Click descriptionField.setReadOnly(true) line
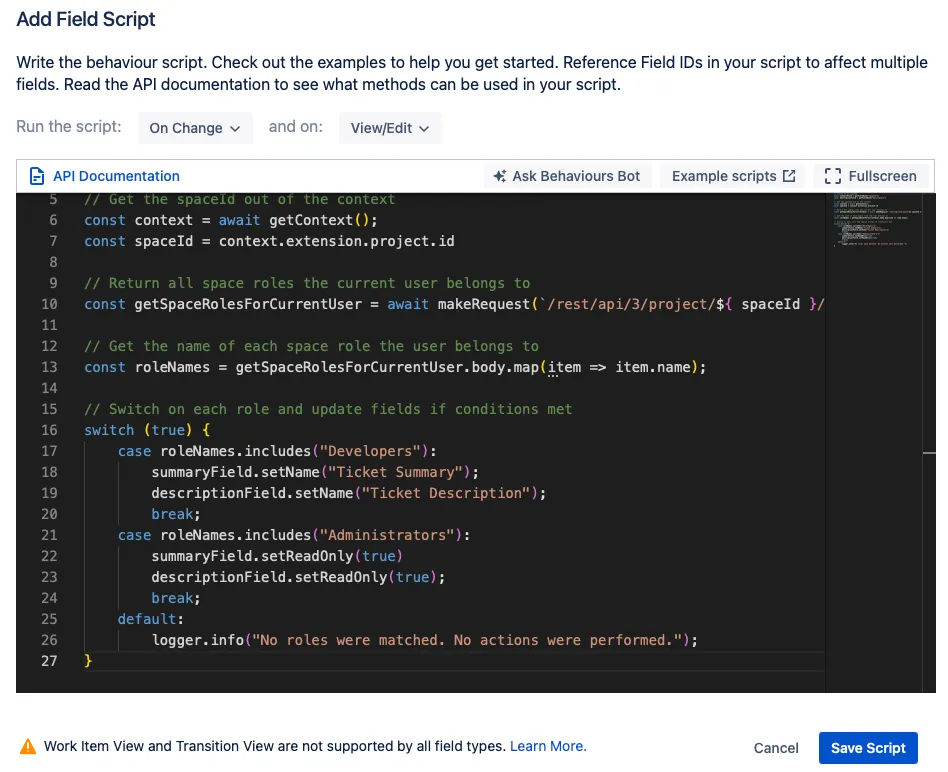Image resolution: width=948 pixels, height=772 pixels. click(x=298, y=577)
